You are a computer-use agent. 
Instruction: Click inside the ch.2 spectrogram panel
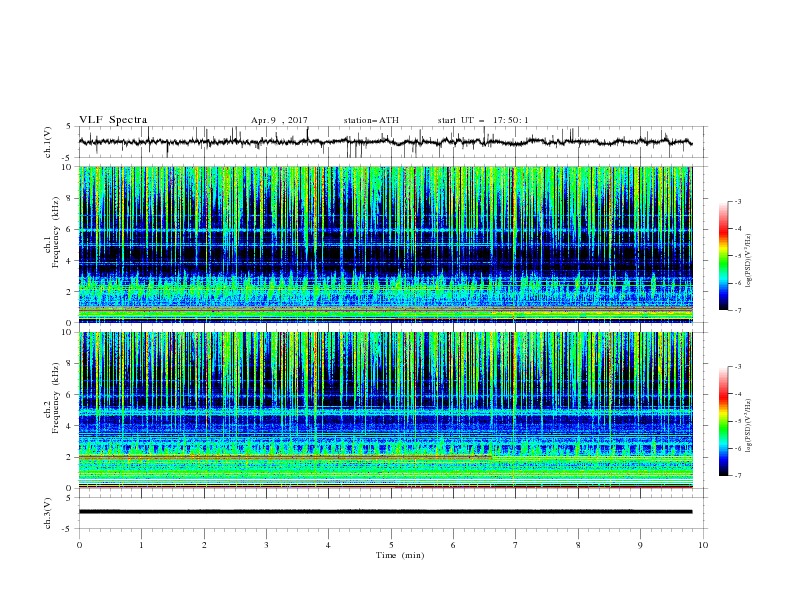coord(385,410)
